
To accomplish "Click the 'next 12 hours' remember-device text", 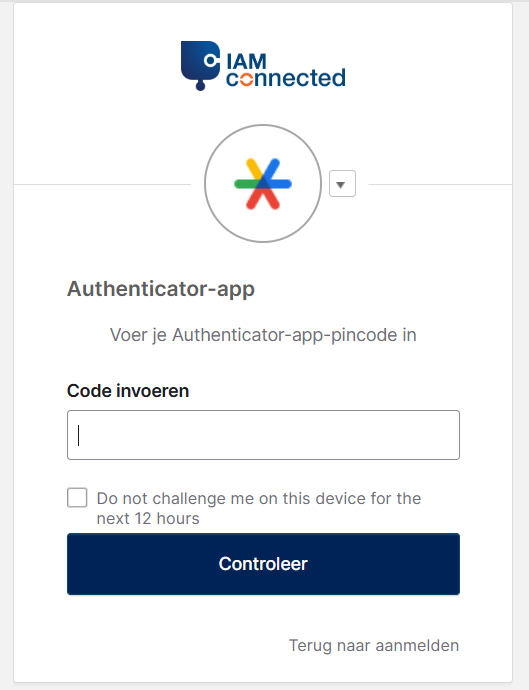I will tap(148, 518).
